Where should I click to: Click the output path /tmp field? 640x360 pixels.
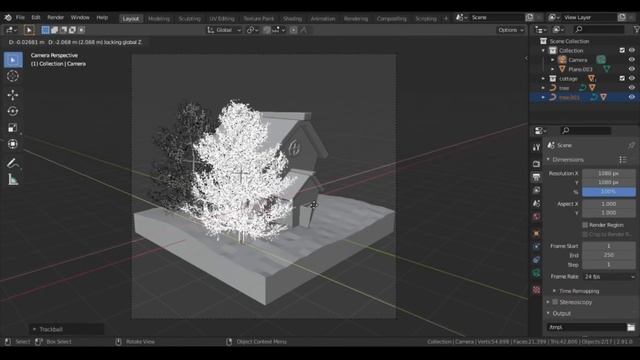586,327
